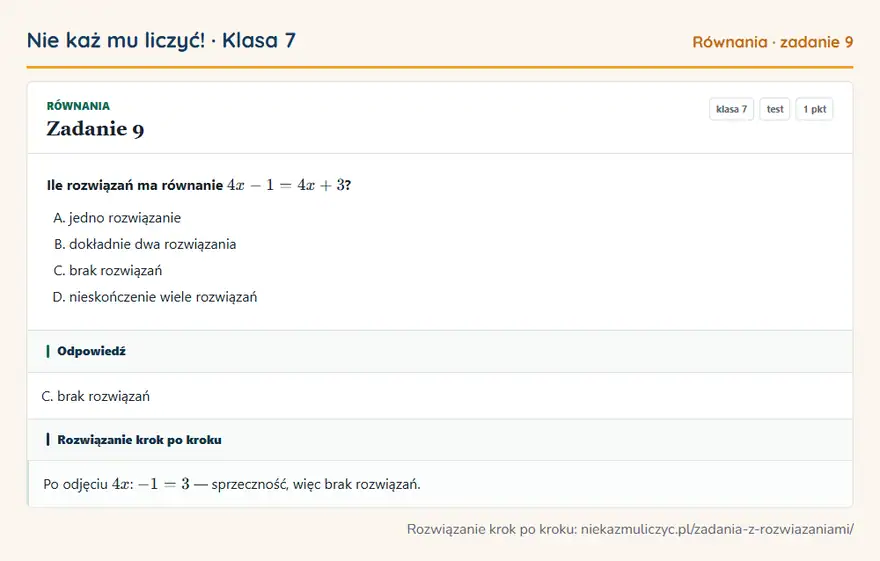Select the answer option 'C. brak rozwiązań' in the question list
Screen dimensions: 880x561
coord(108,270)
